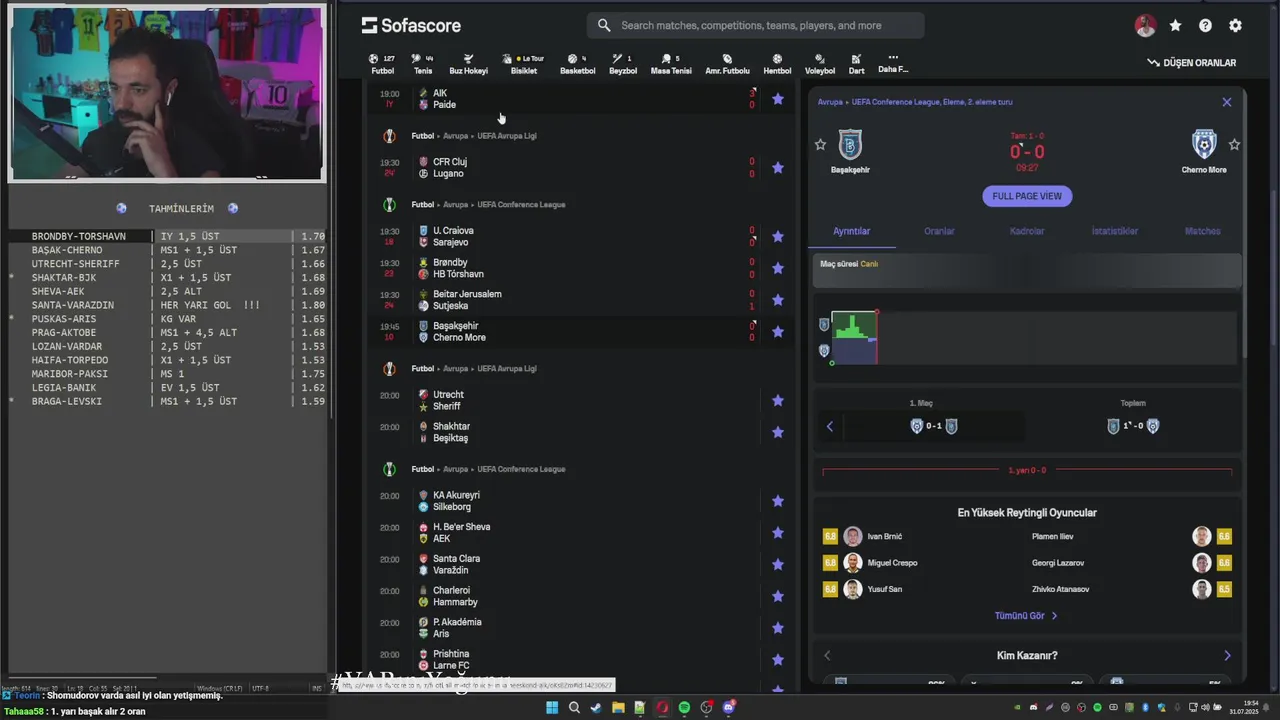The width and height of the screenshot is (1280, 720).
Task: Open the help question mark icon
Action: (1205, 26)
